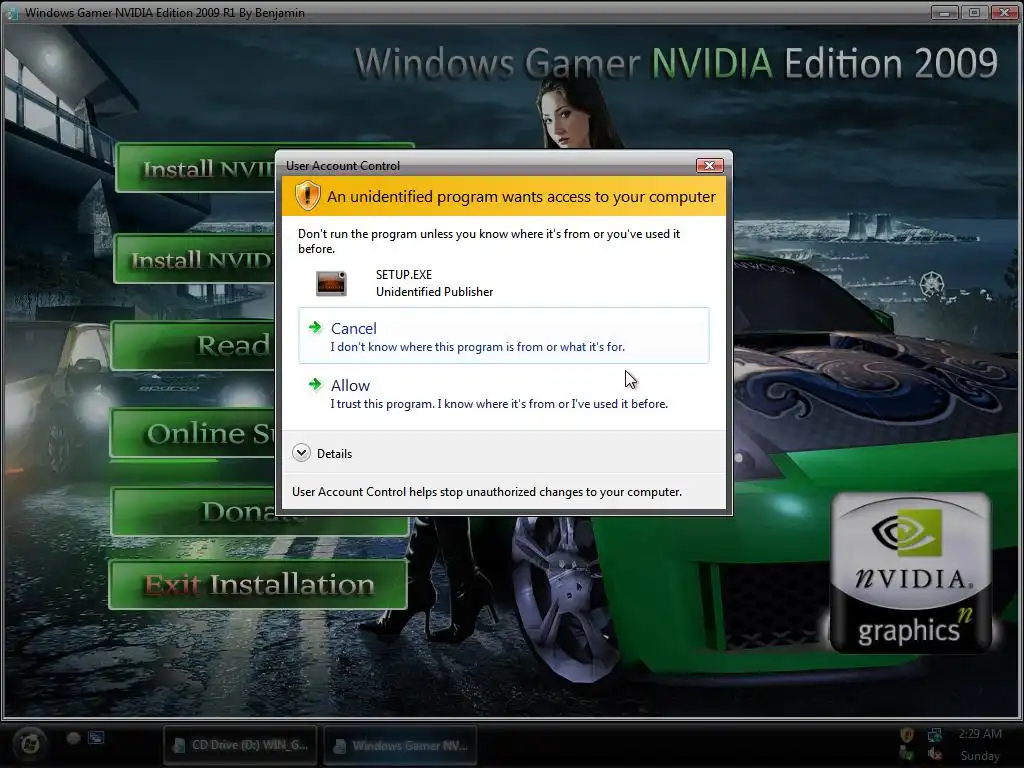Open Online Support button in installer
1024x768 pixels.
pyautogui.click(x=193, y=433)
